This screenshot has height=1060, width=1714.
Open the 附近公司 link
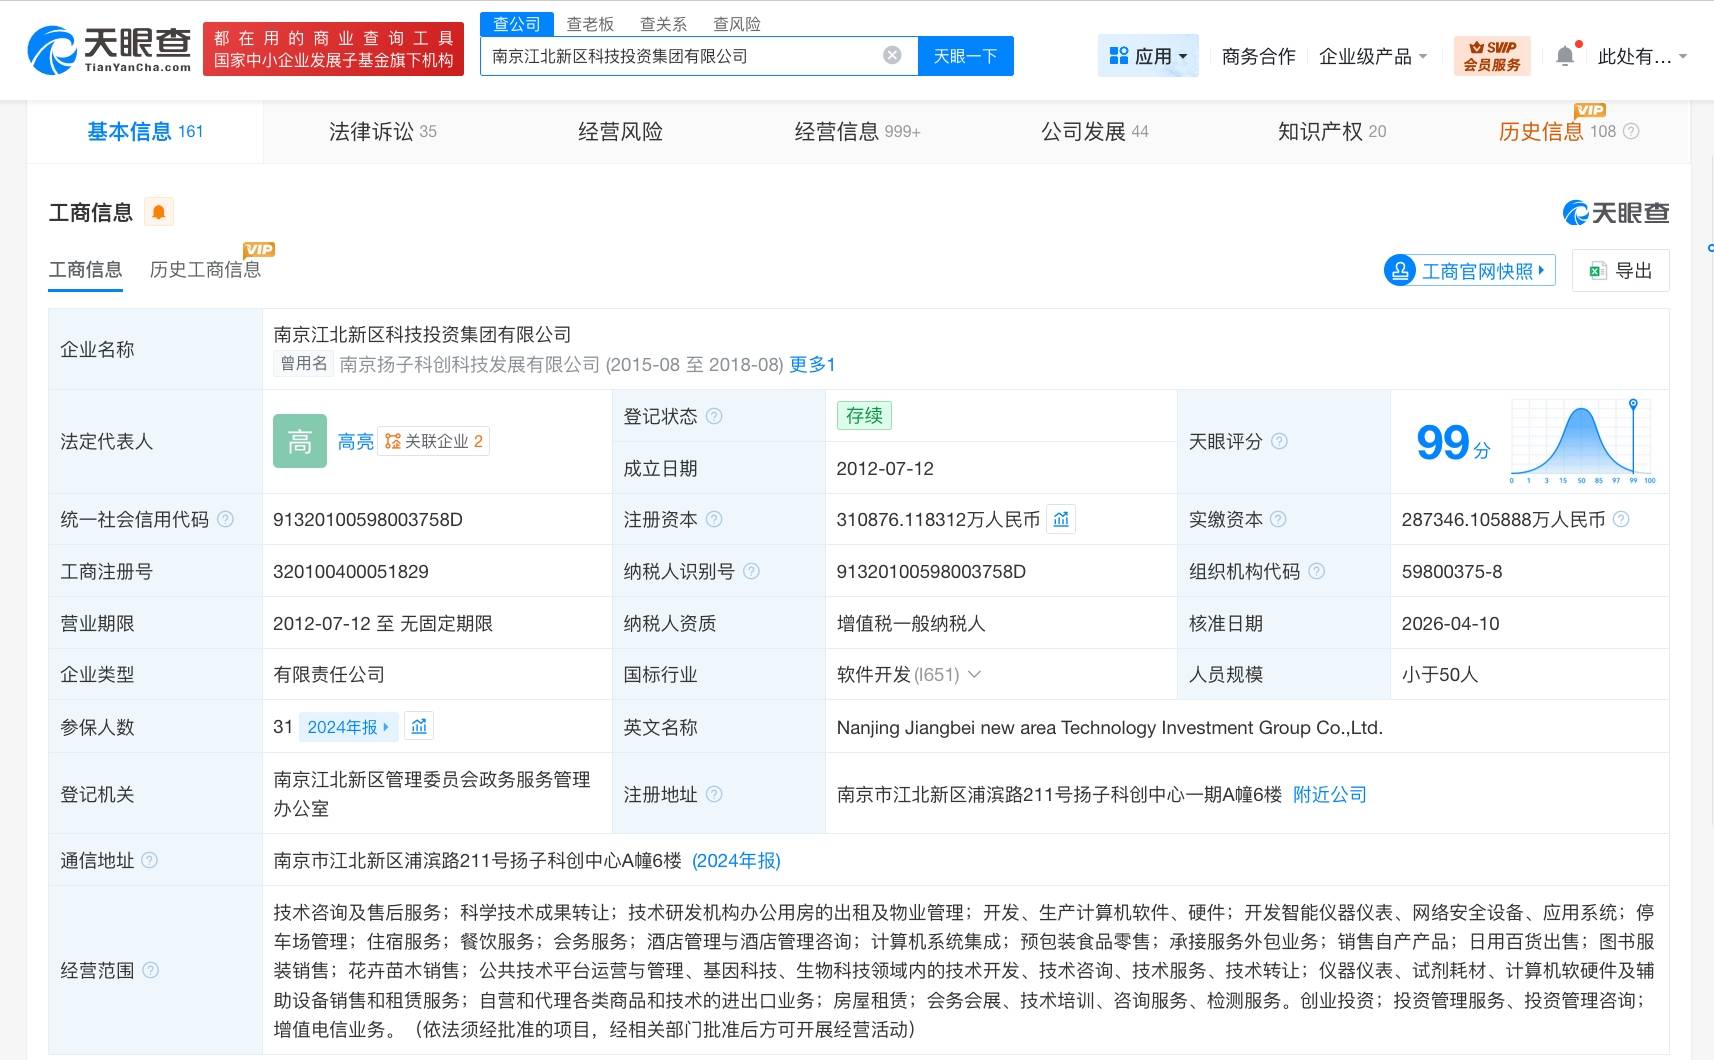tap(1330, 795)
